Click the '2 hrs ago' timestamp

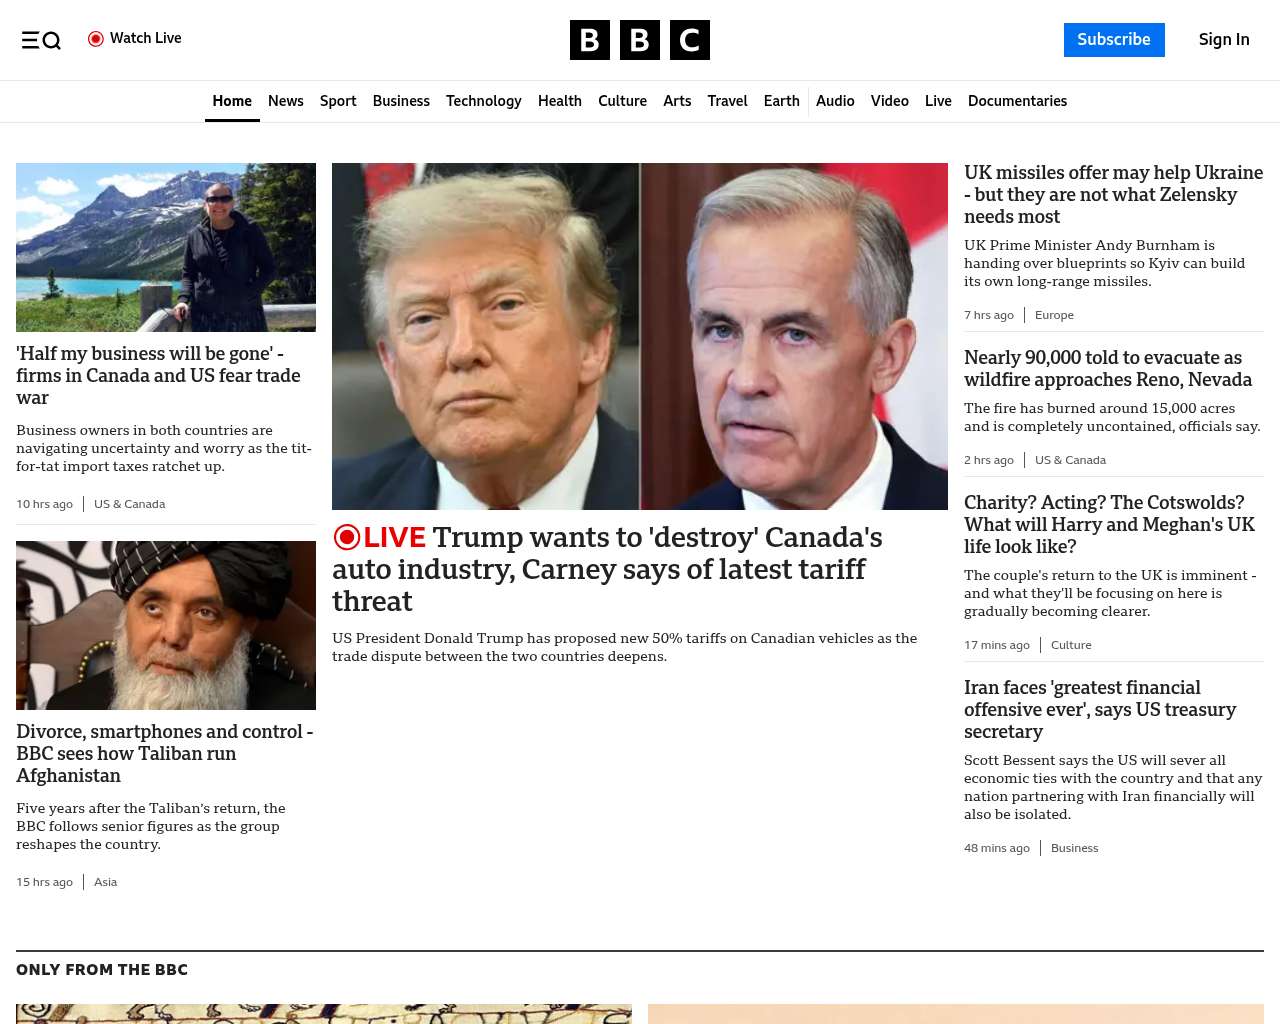tap(989, 460)
